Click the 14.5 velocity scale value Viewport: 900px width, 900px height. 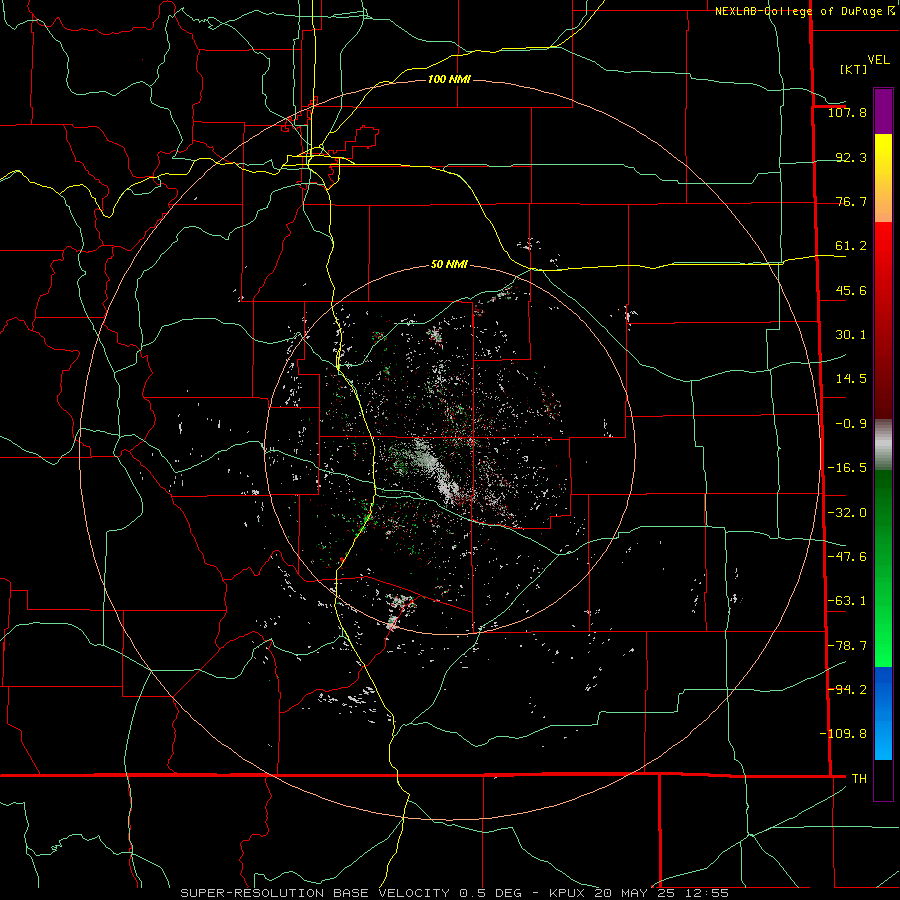pyautogui.click(x=851, y=379)
